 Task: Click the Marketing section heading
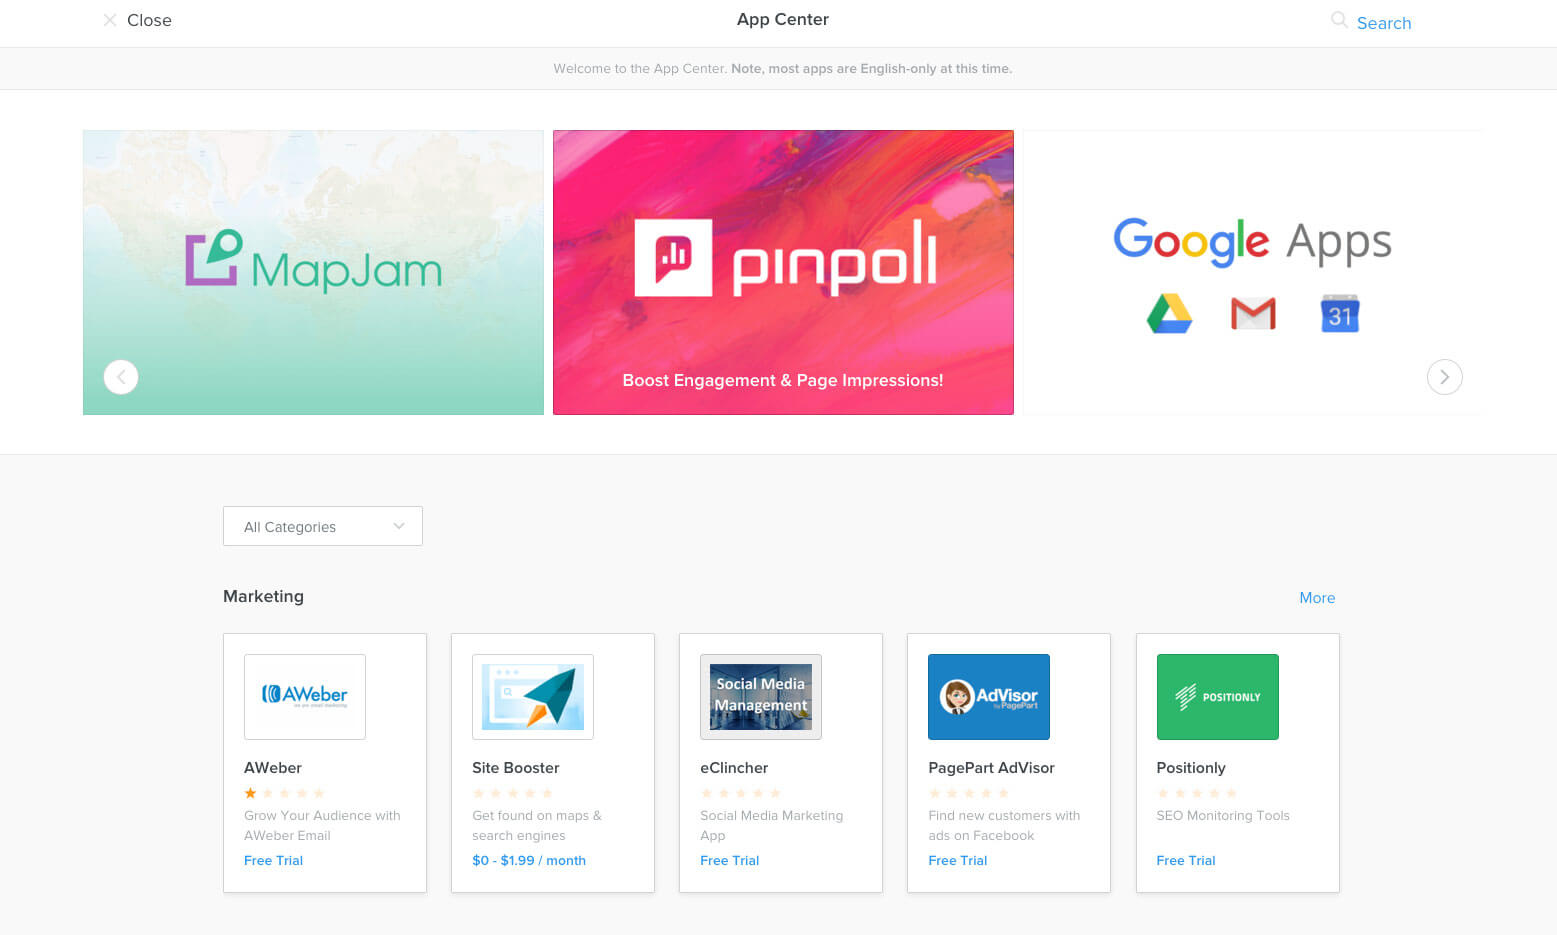pyautogui.click(x=263, y=596)
